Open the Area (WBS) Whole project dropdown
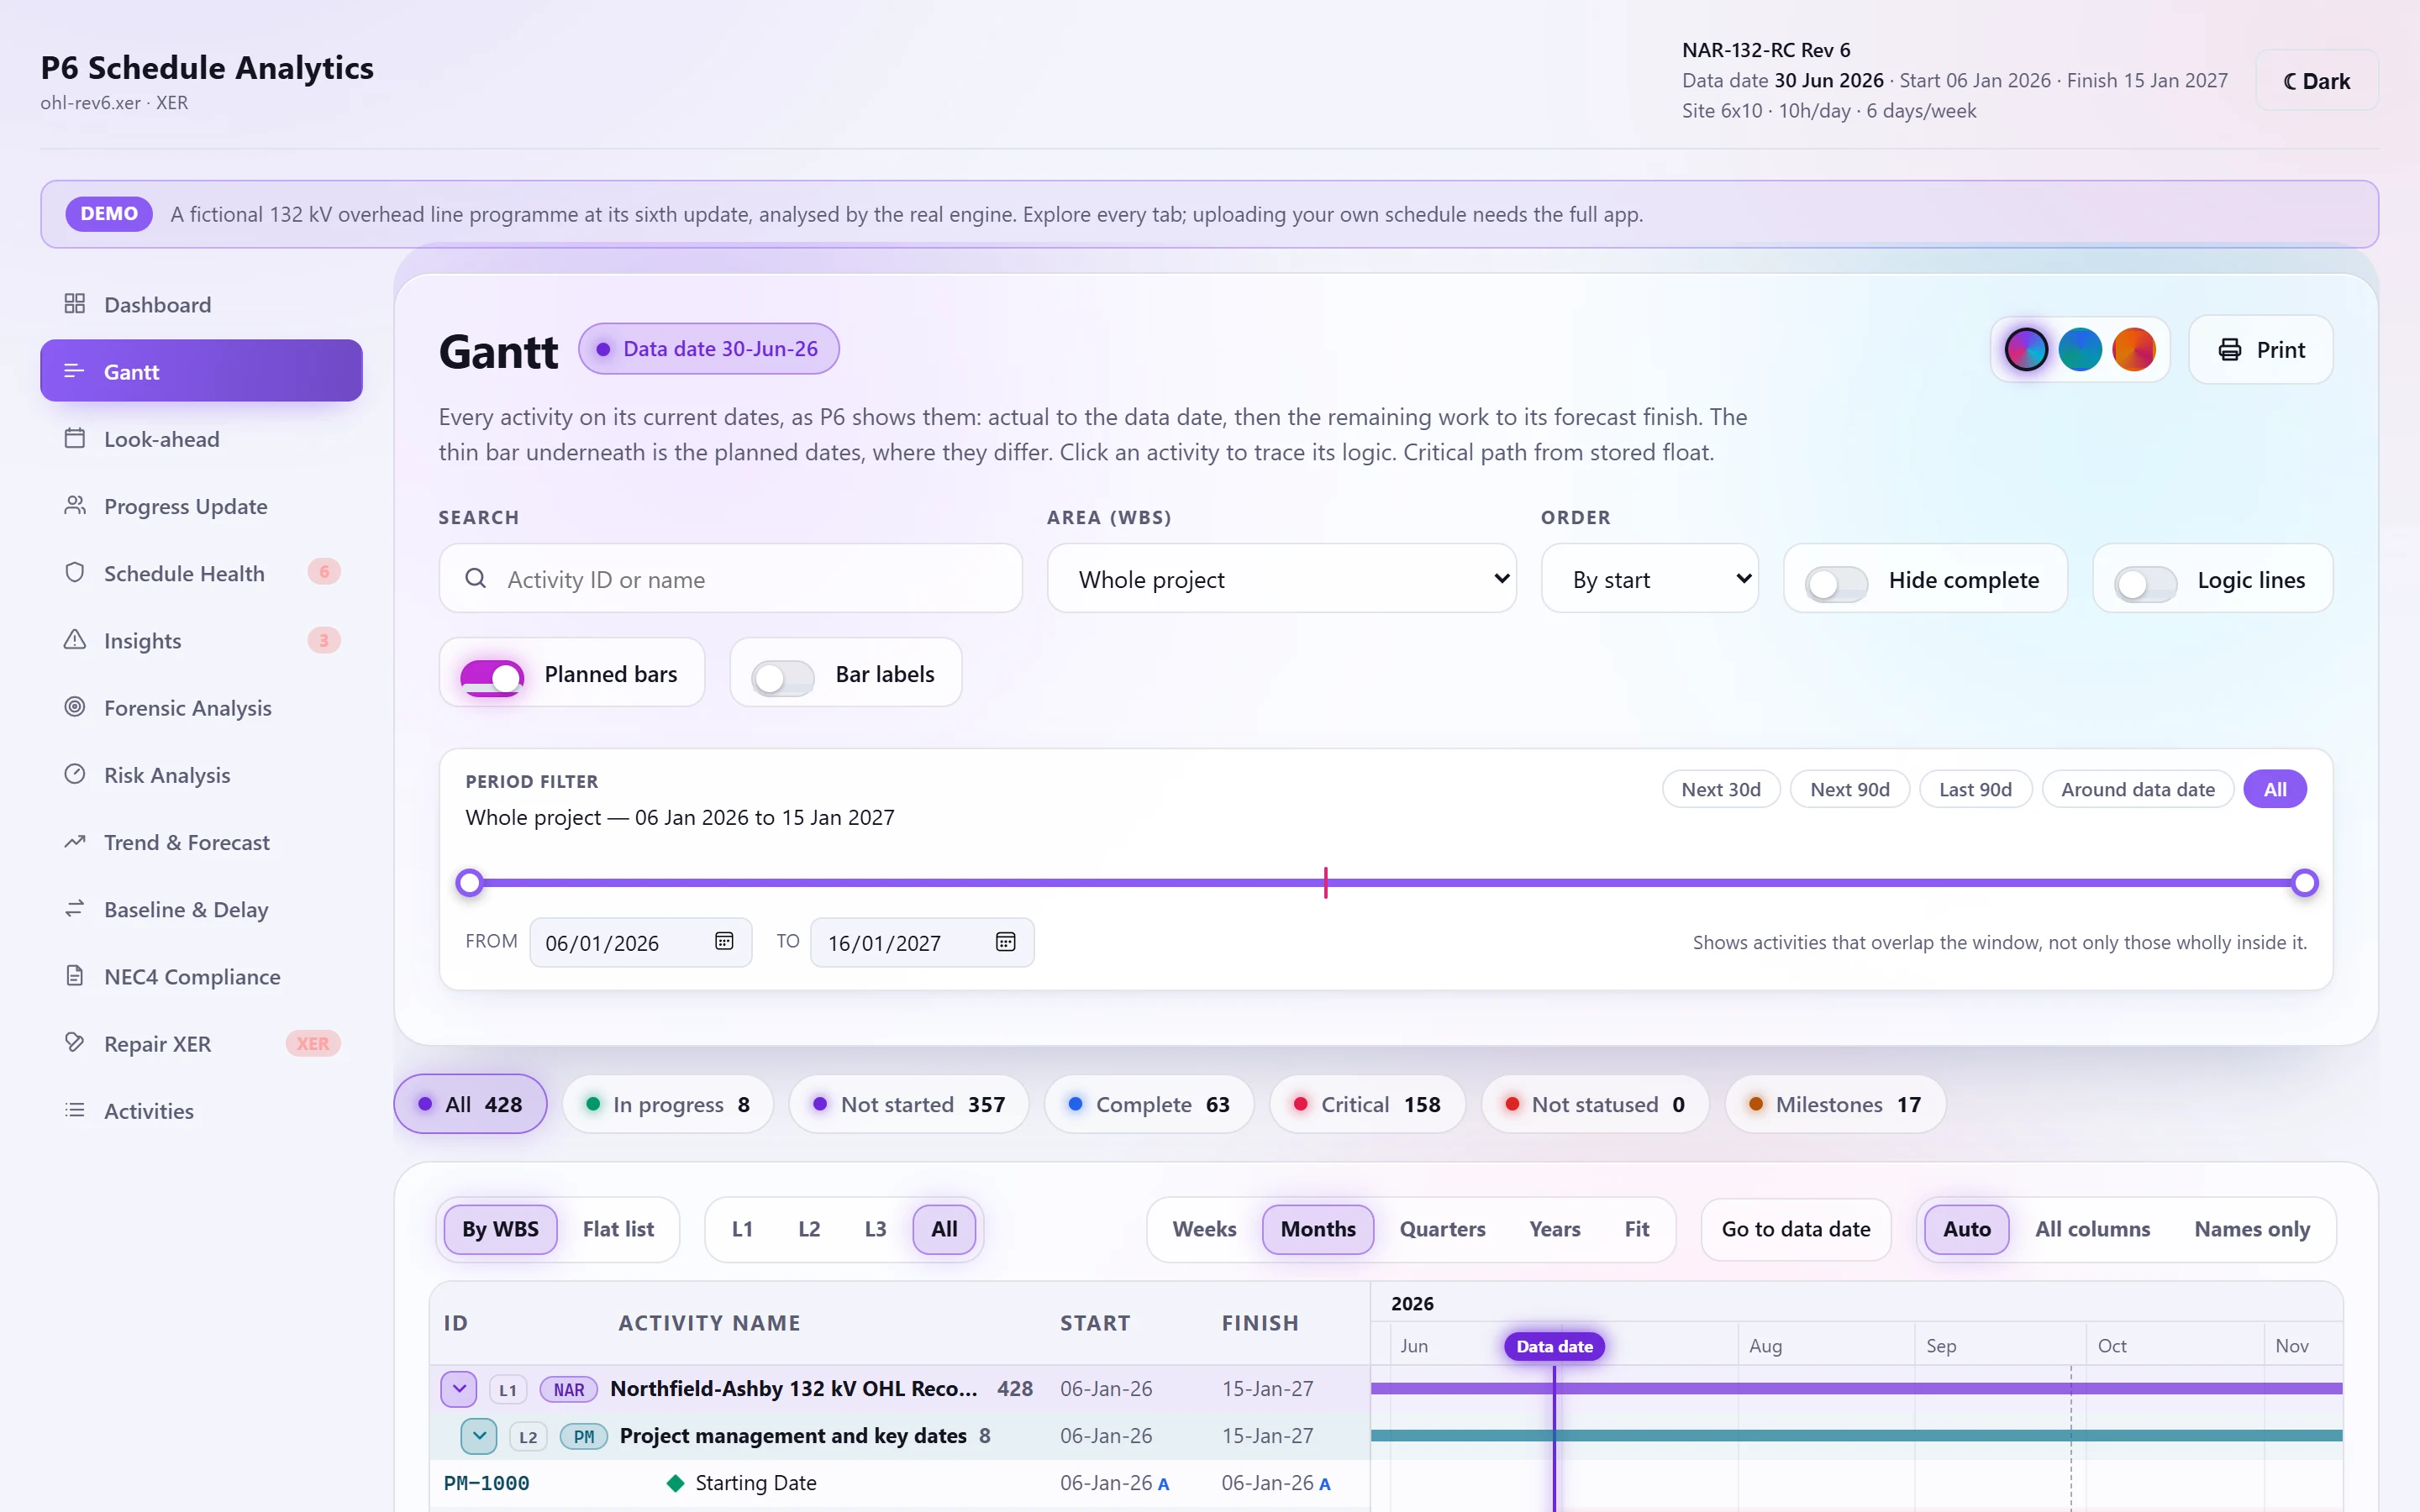The height and width of the screenshot is (1512, 2420). coord(1281,579)
